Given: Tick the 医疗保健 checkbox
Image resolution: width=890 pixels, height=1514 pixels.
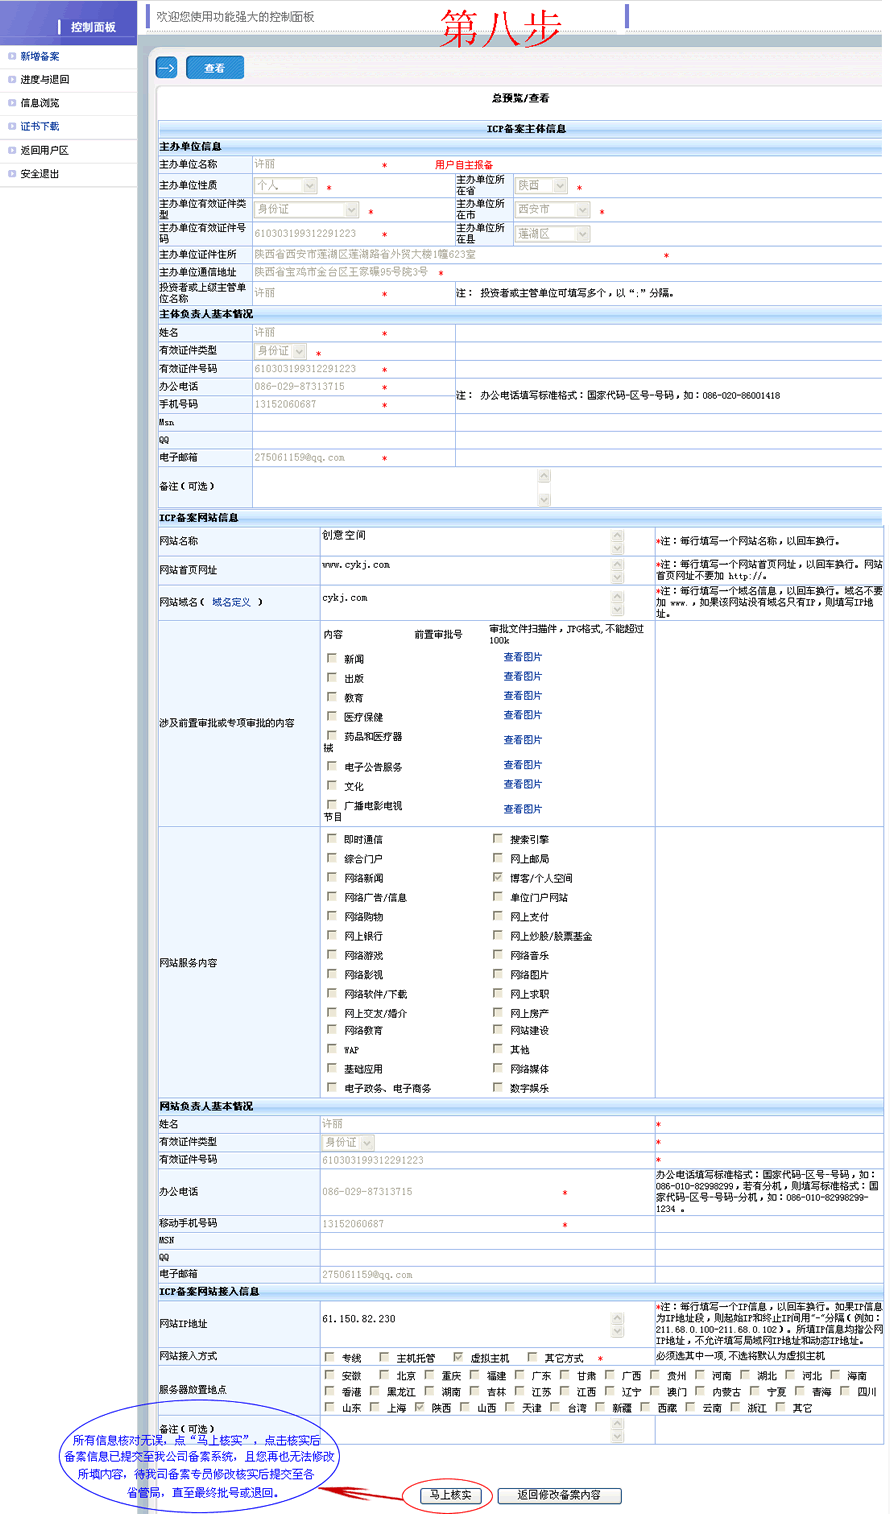Looking at the screenshot, I should tap(332, 716).
